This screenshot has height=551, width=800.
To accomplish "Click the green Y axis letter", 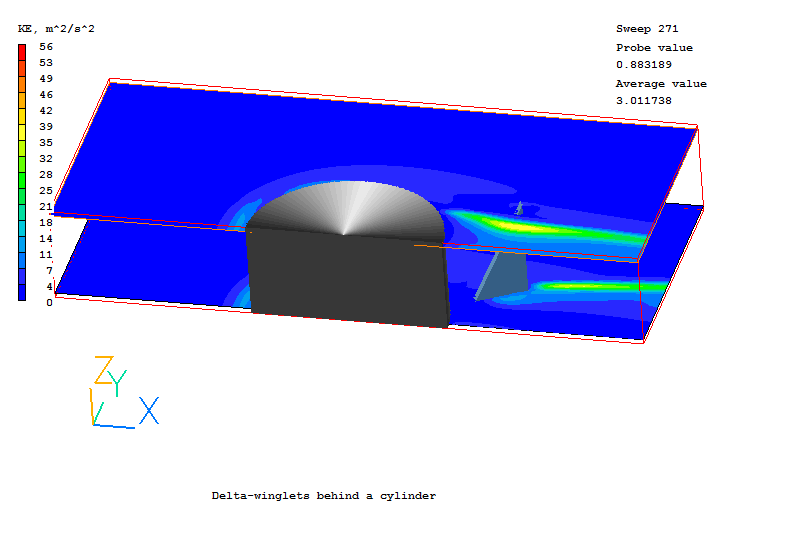I will click(119, 382).
